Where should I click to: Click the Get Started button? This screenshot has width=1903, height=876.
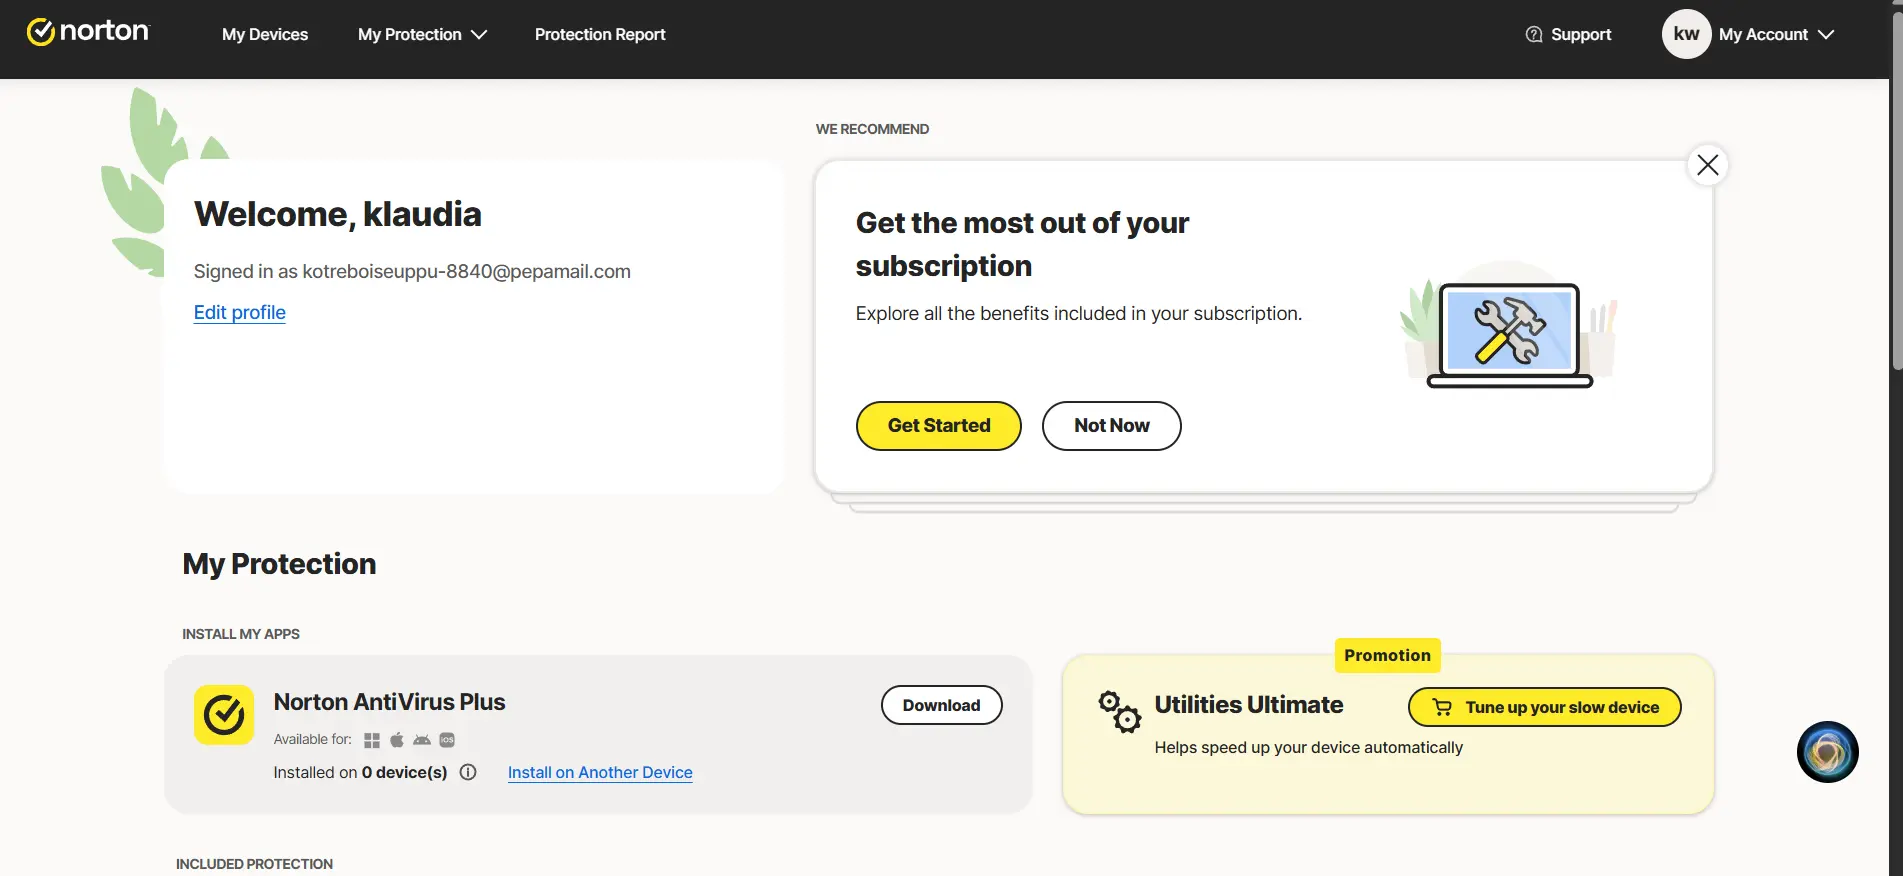pyautogui.click(x=939, y=426)
